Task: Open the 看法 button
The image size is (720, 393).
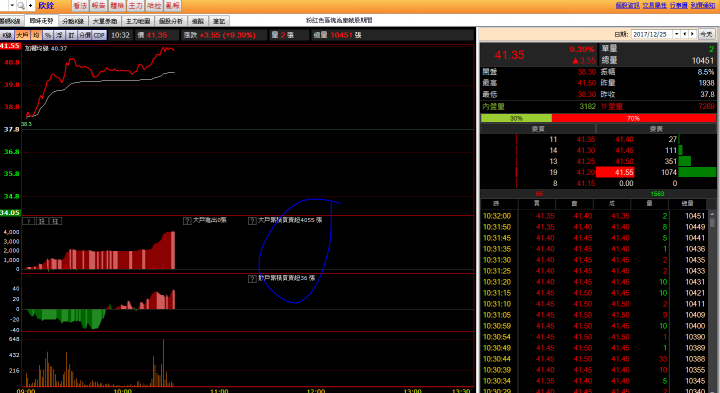Action: tap(80, 6)
